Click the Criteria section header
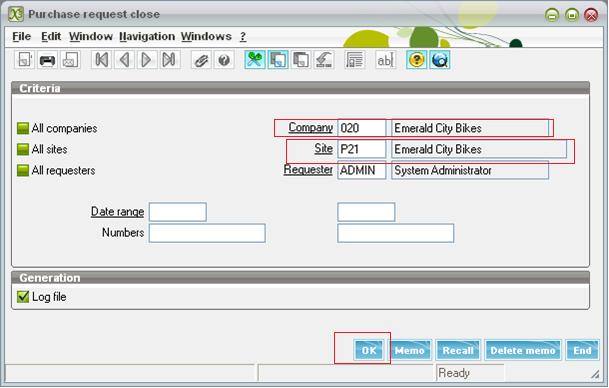Screen dimensions: 609x388 (300, 88)
